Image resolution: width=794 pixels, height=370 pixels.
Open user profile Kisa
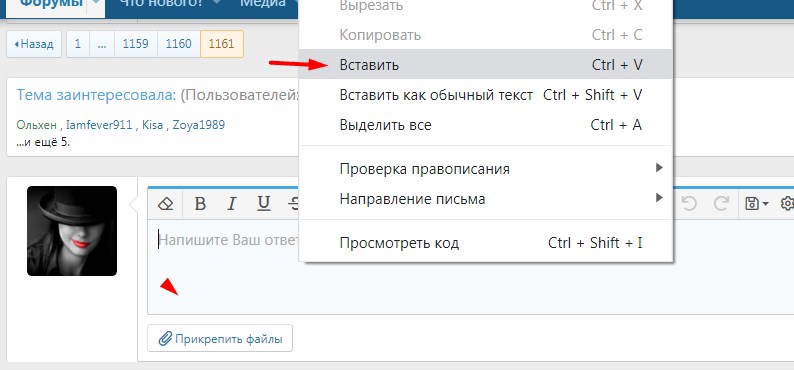pyautogui.click(x=152, y=125)
